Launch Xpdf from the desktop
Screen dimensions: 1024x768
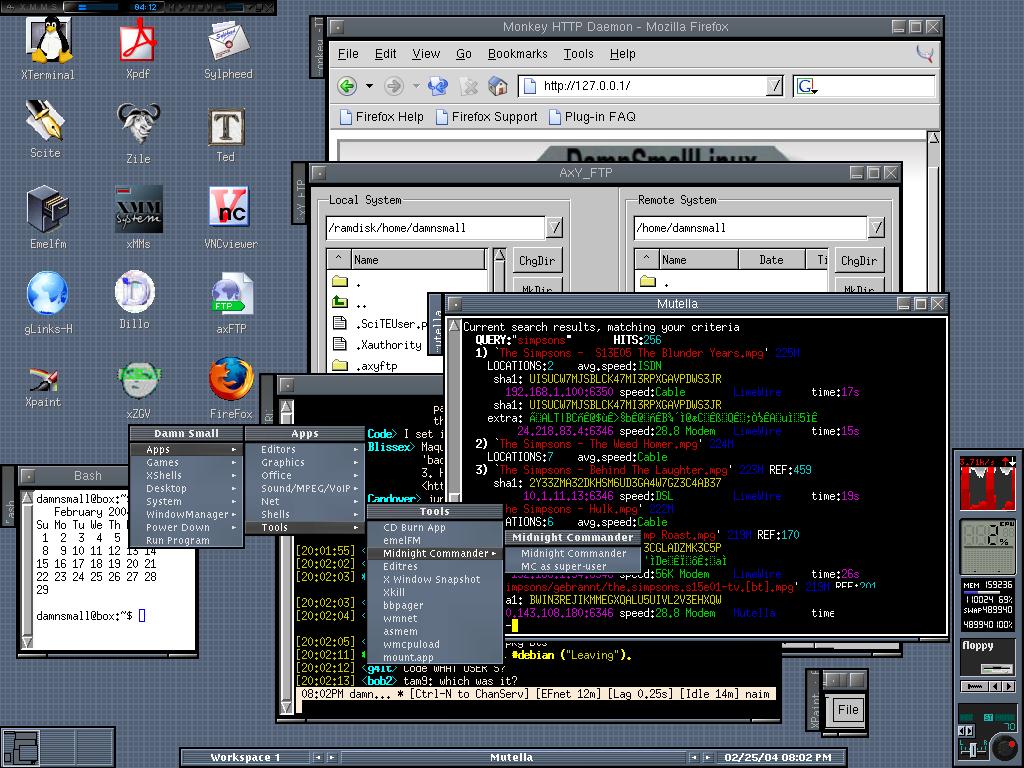[x=137, y=41]
